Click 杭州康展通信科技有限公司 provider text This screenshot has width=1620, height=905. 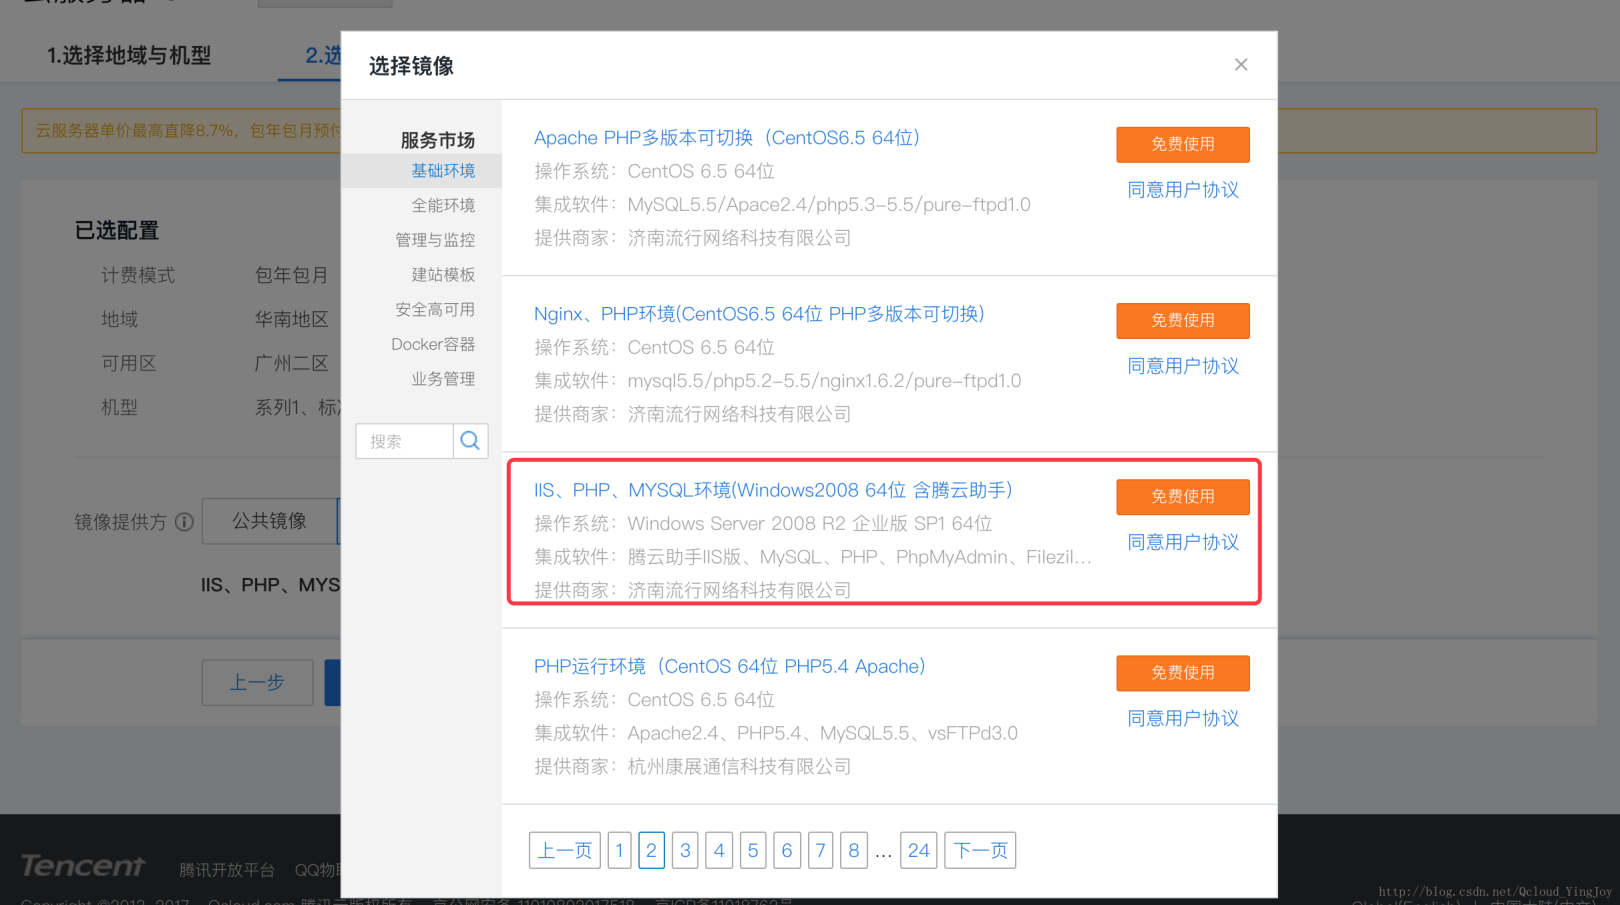(x=739, y=766)
